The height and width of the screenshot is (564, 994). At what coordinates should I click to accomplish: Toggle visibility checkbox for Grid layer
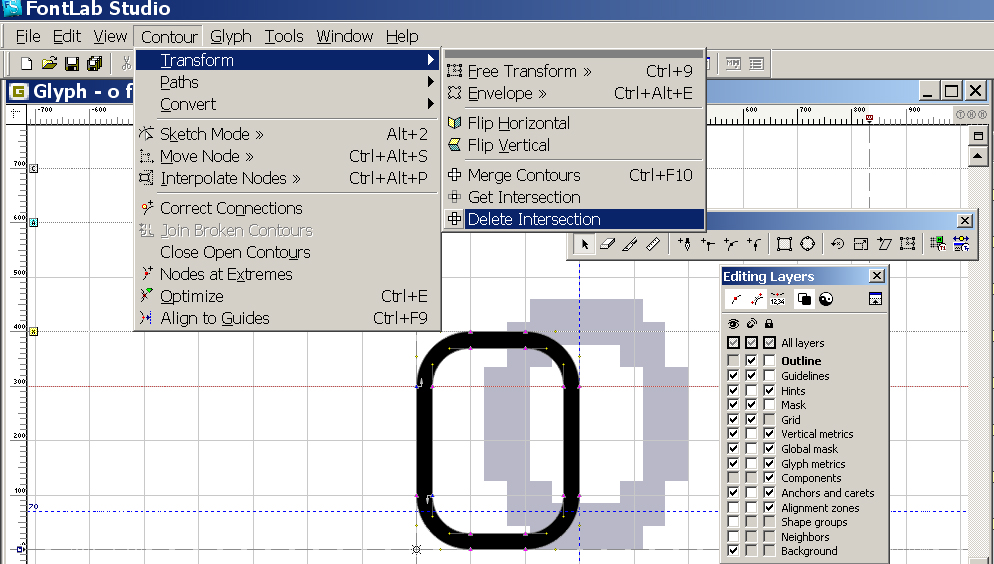(x=733, y=420)
